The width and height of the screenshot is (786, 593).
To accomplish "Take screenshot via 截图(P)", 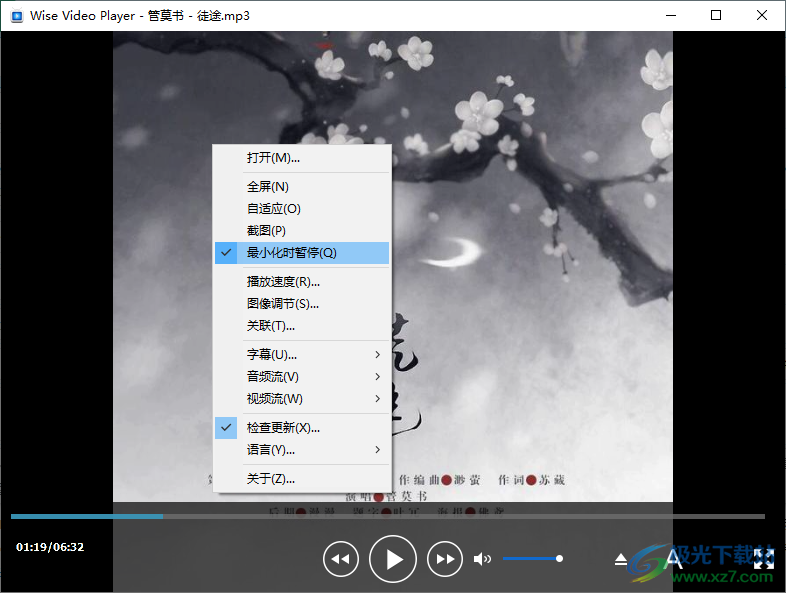I will point(302,231).
